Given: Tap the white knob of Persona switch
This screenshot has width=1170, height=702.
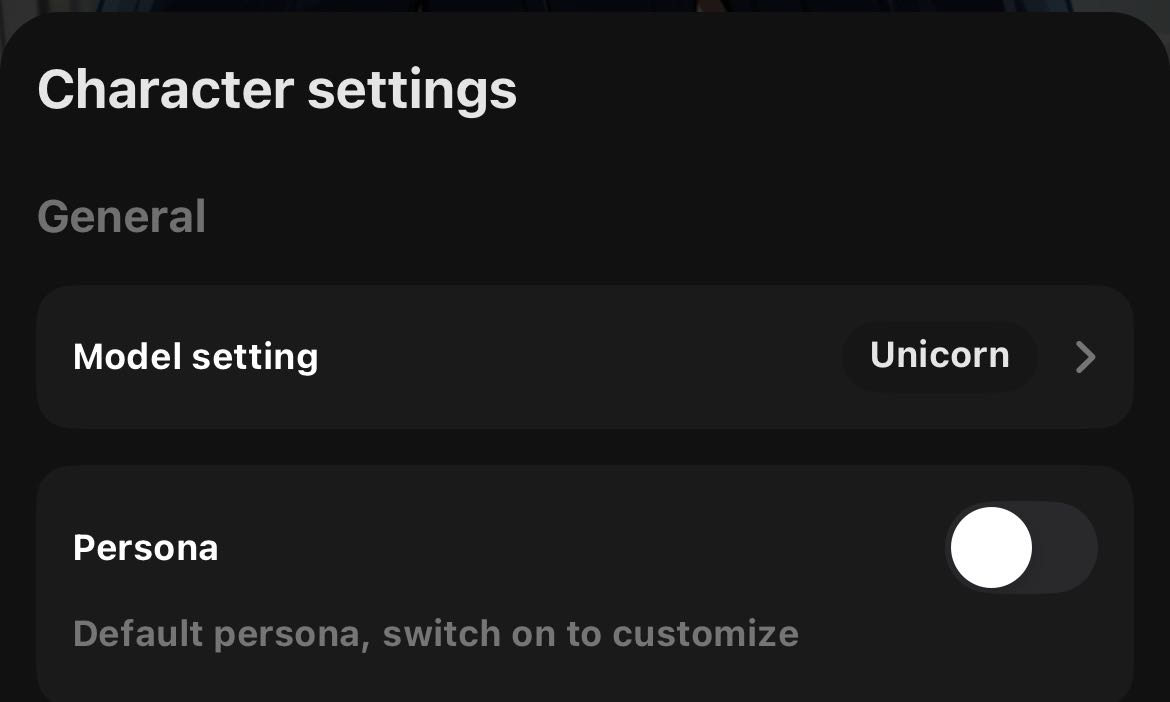Looking at the screenshot, I should click(991, 548).
